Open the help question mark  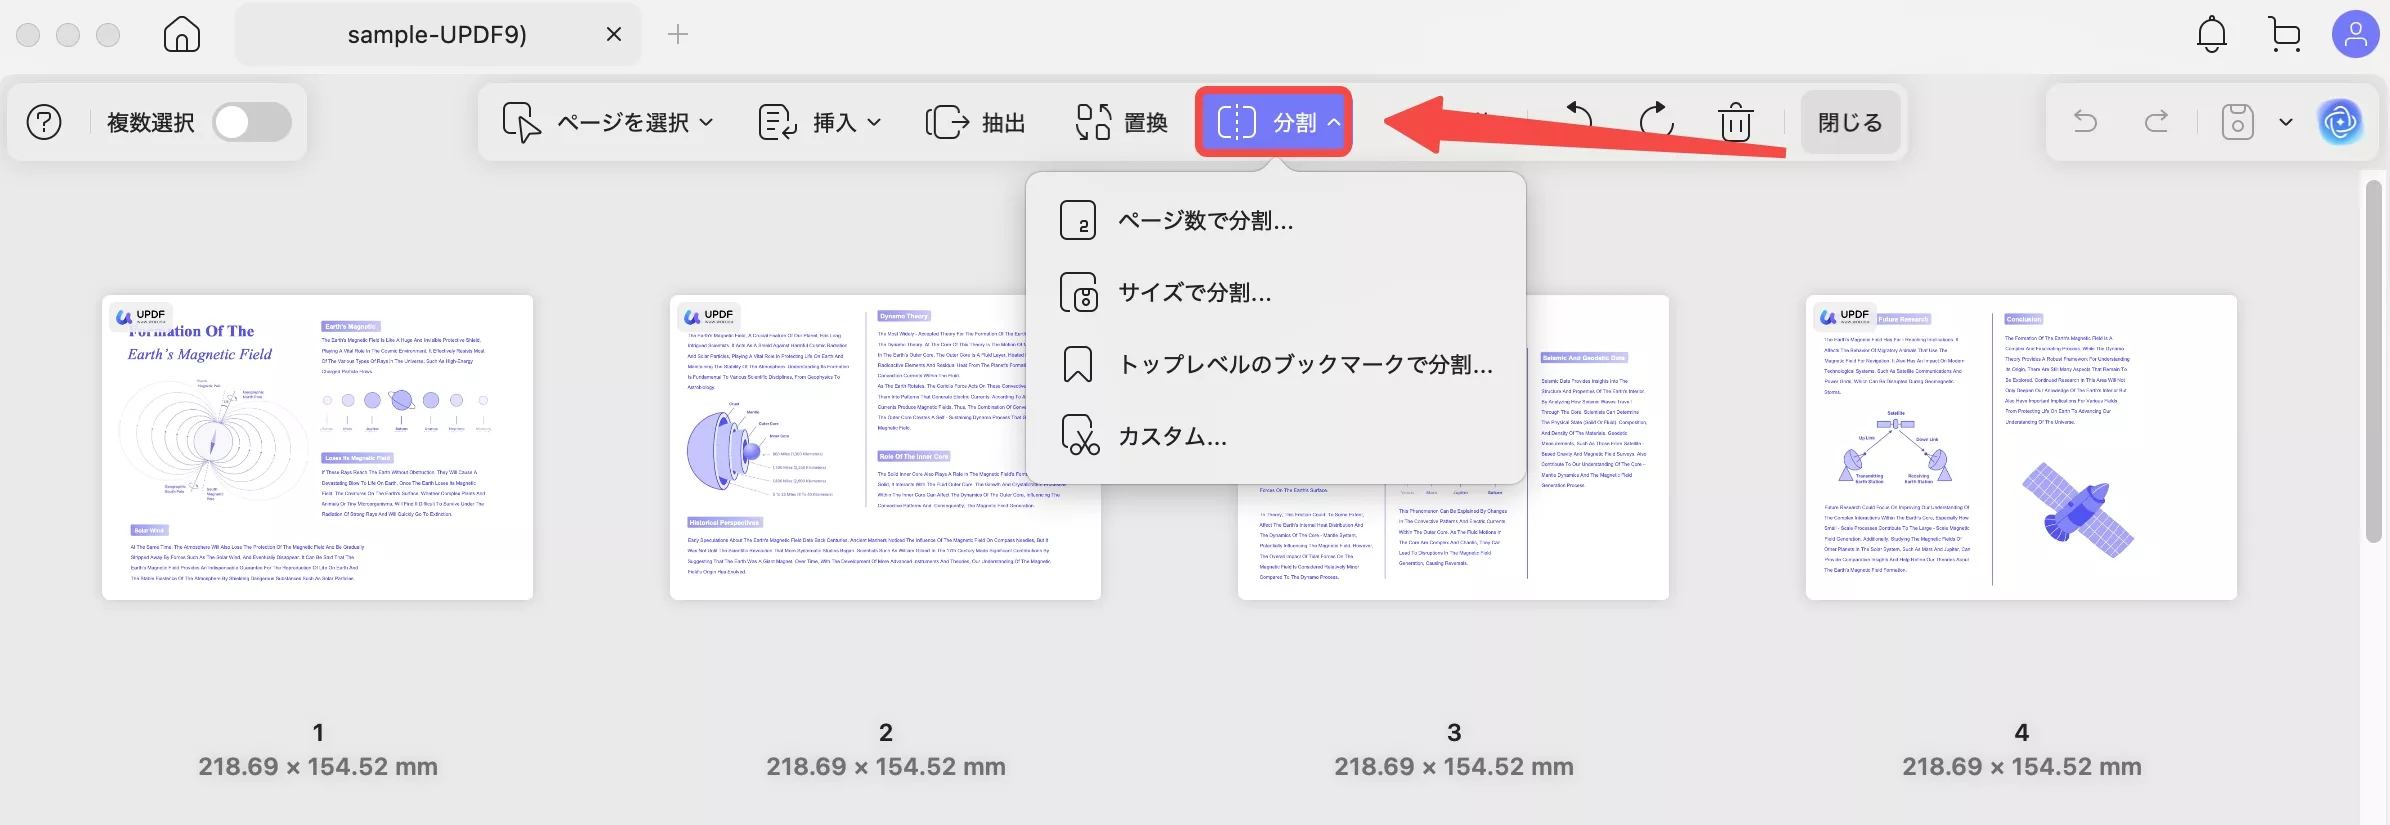pos(44,123)
